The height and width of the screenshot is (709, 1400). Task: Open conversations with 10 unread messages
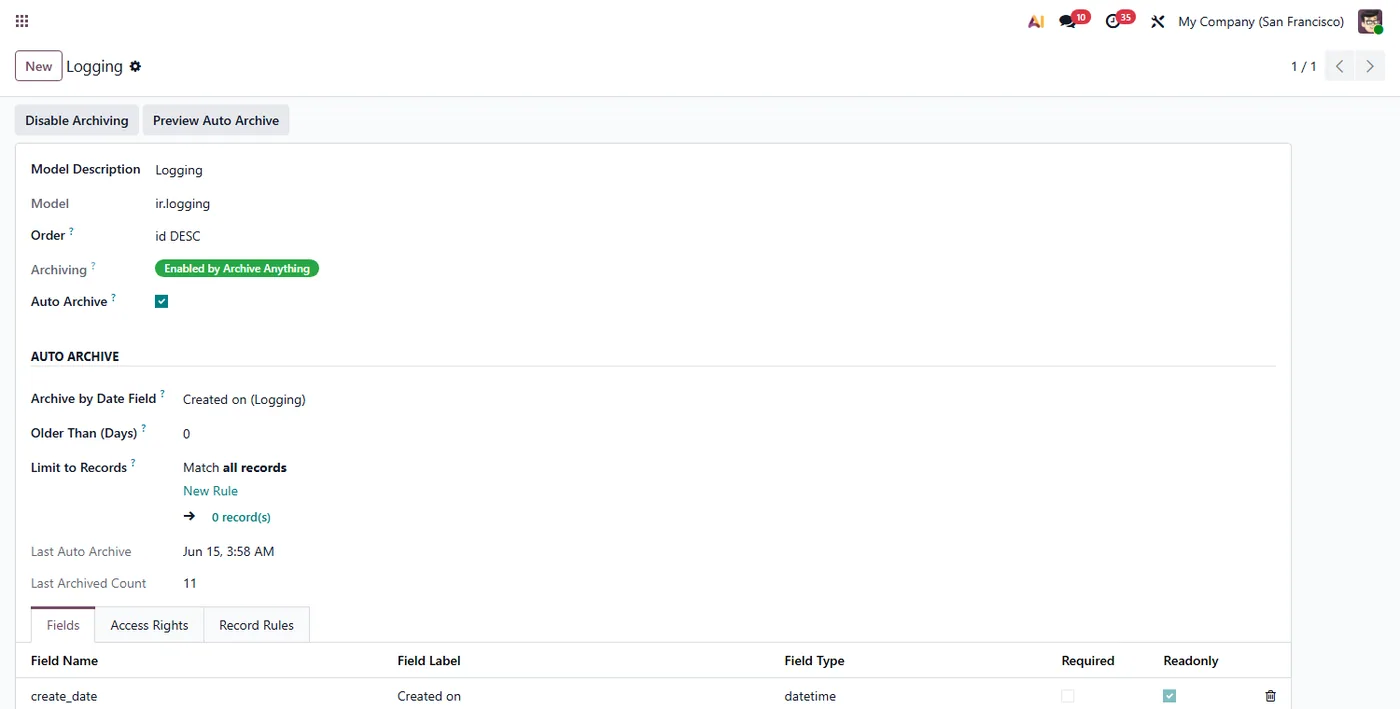coord(1073,20)
